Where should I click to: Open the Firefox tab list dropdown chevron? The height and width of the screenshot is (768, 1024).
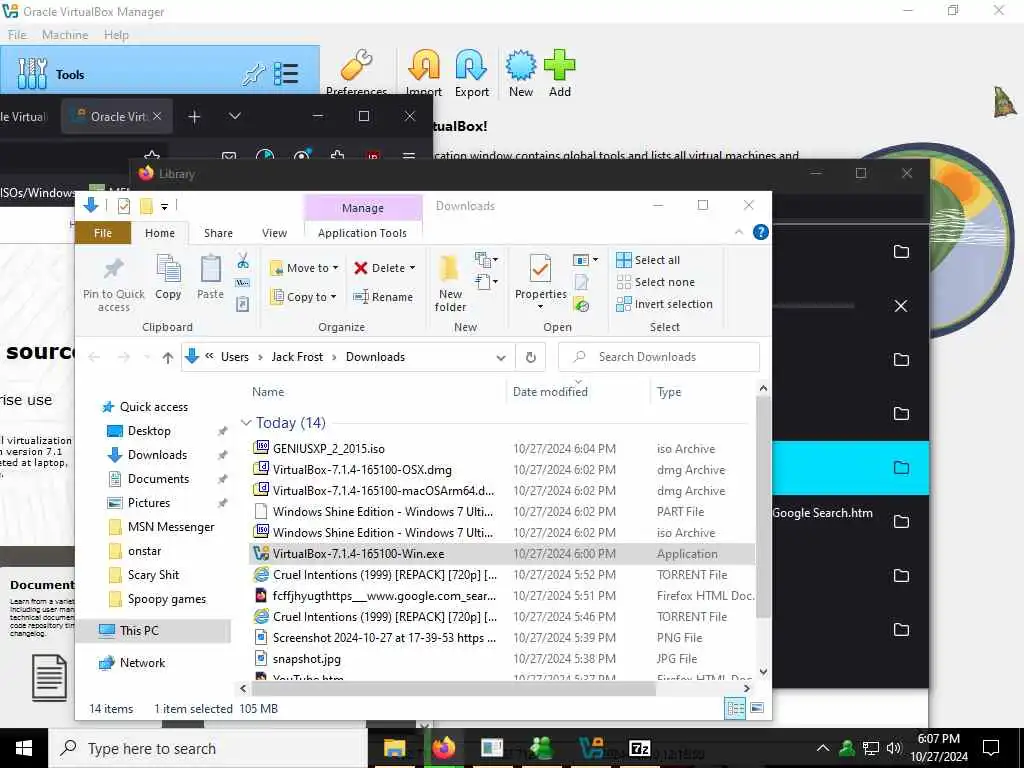pos(235,116)
